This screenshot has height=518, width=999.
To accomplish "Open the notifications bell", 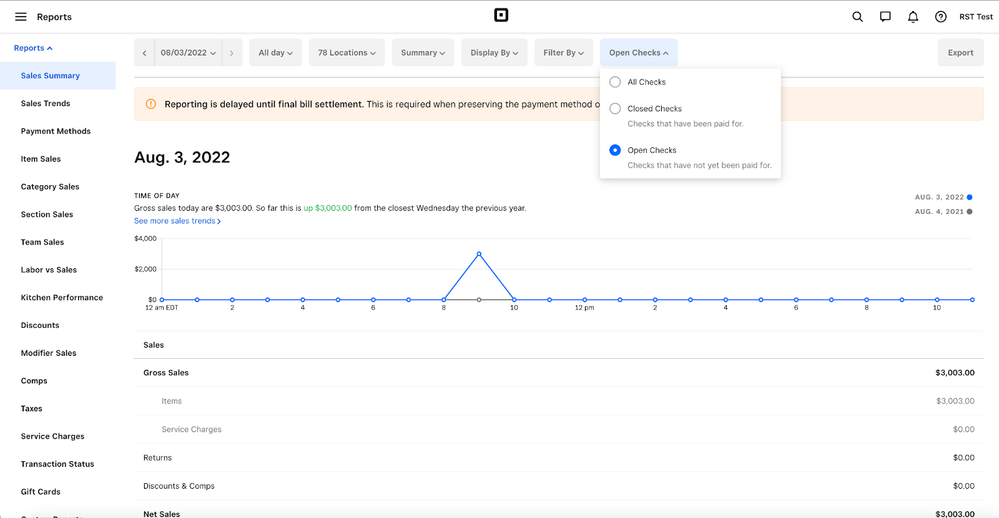I will click(x=912, y=17).
